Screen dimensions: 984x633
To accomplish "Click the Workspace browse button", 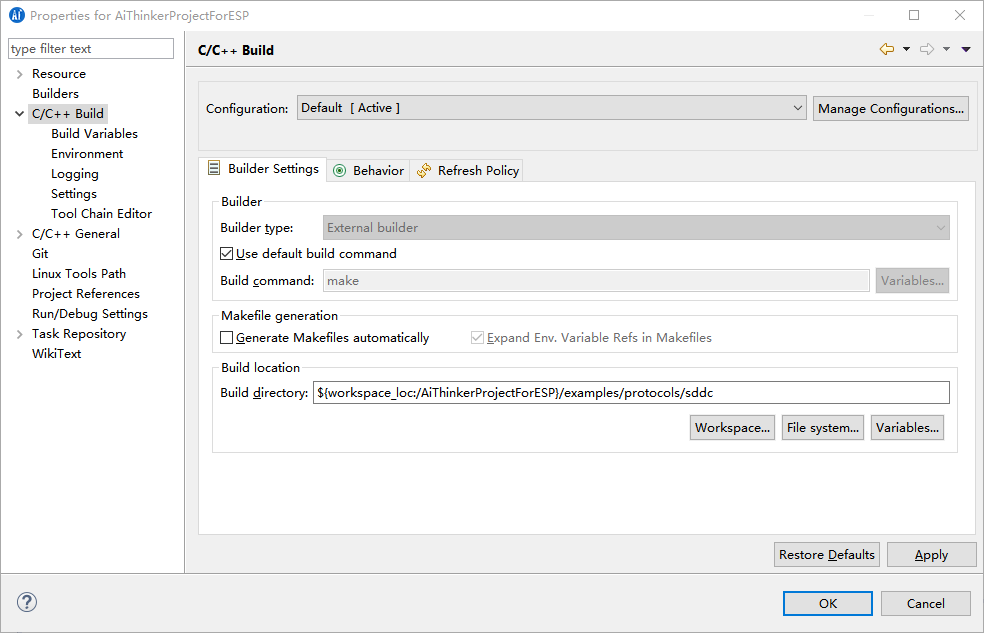I will (x=733, y=428).
